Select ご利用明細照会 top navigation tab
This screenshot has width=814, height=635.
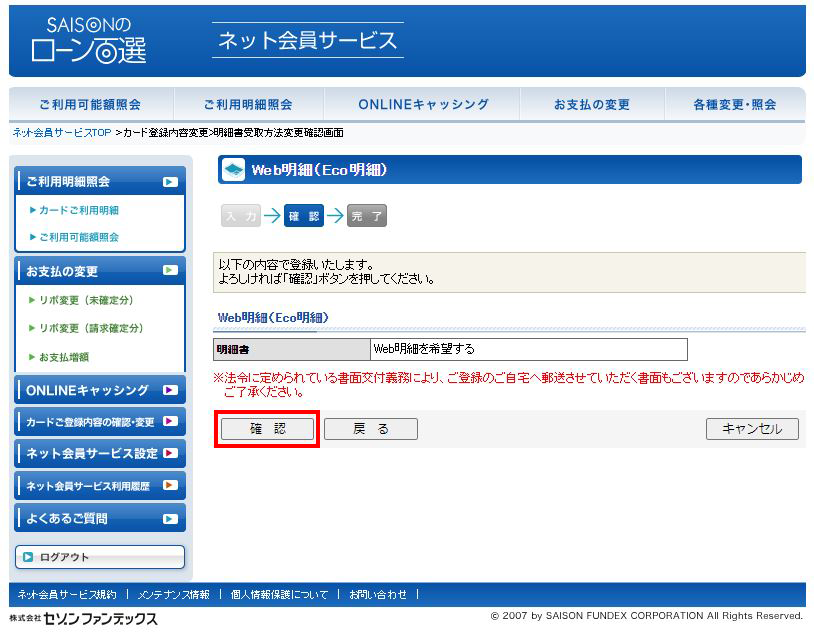click(x=247, y=104)
